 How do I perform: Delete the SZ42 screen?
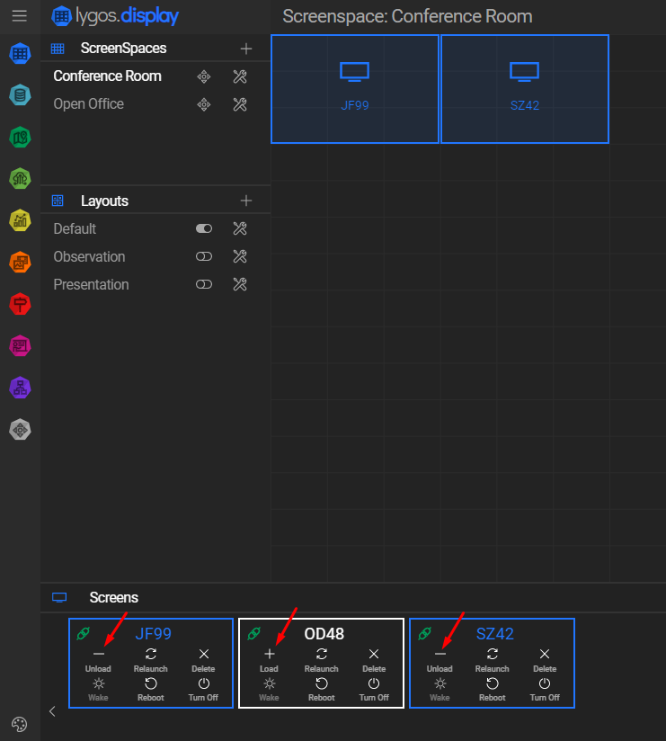coord(545,660)
